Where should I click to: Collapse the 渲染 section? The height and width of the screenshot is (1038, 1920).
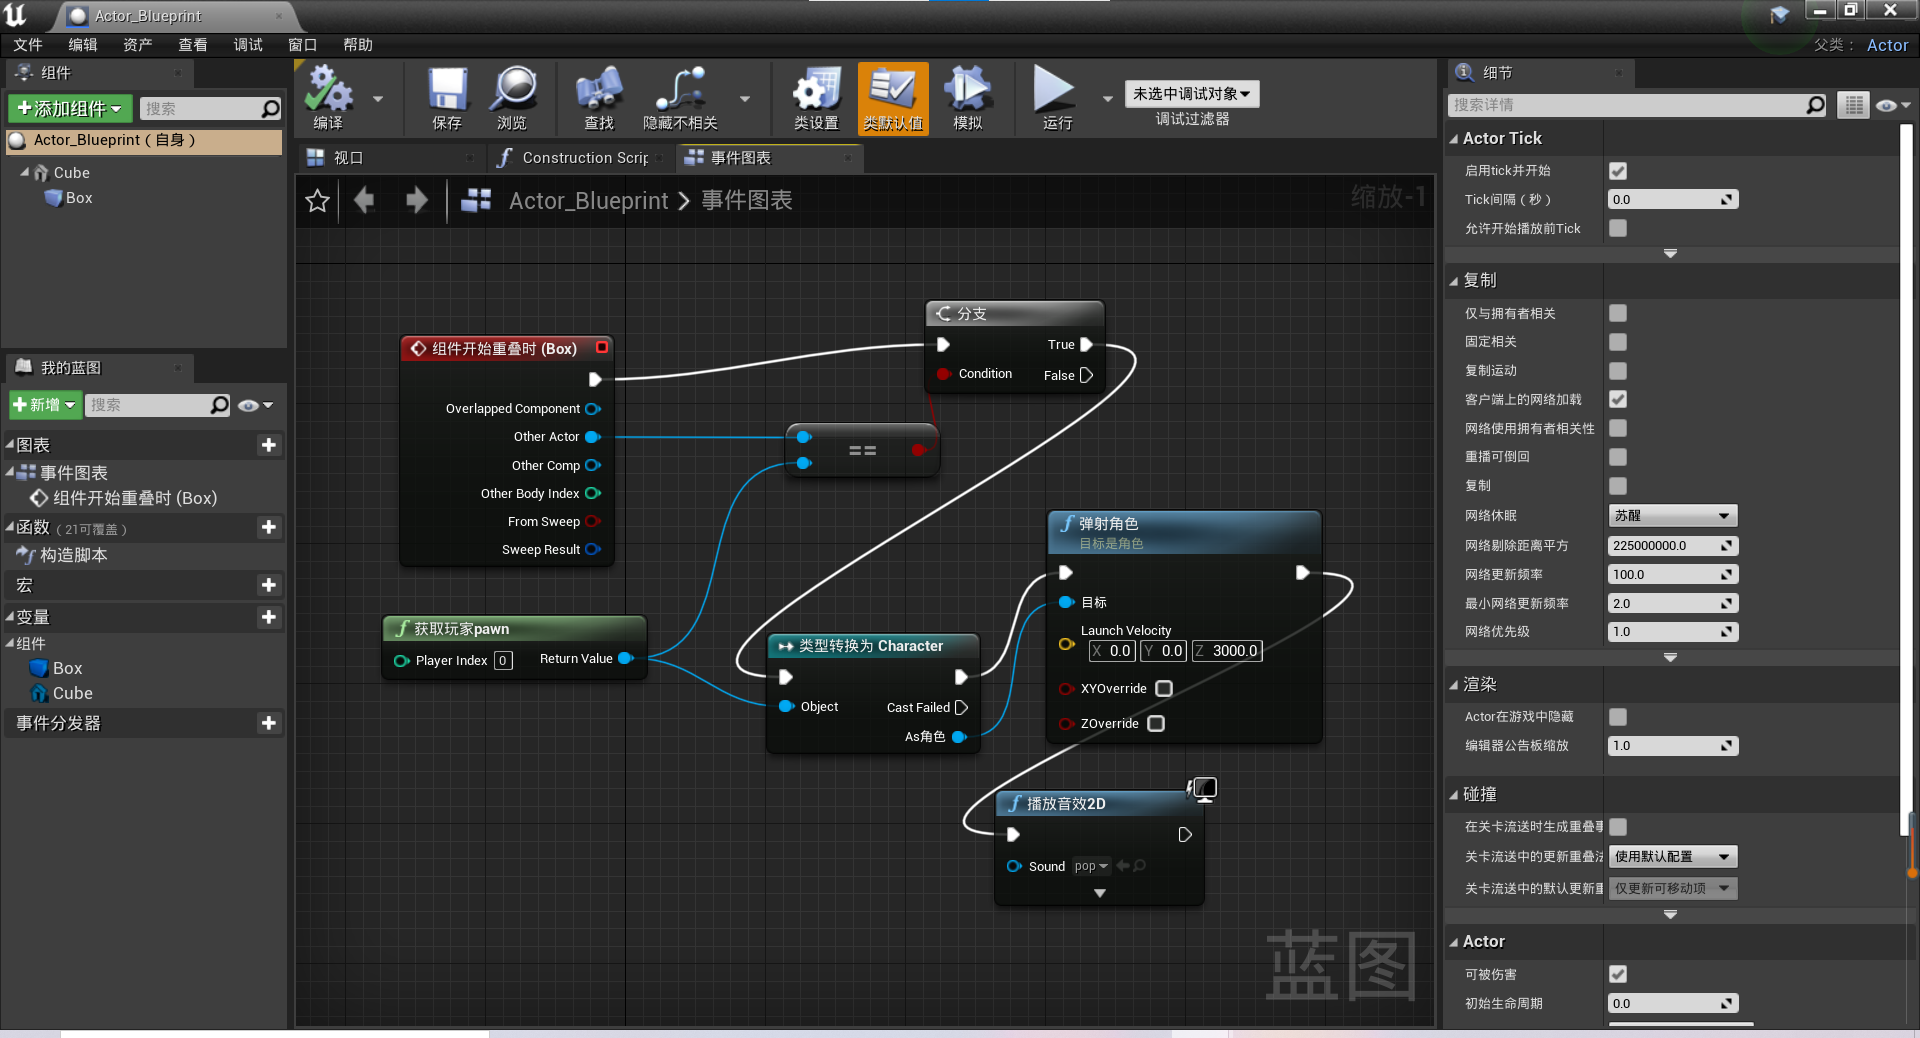[1454, 685]
